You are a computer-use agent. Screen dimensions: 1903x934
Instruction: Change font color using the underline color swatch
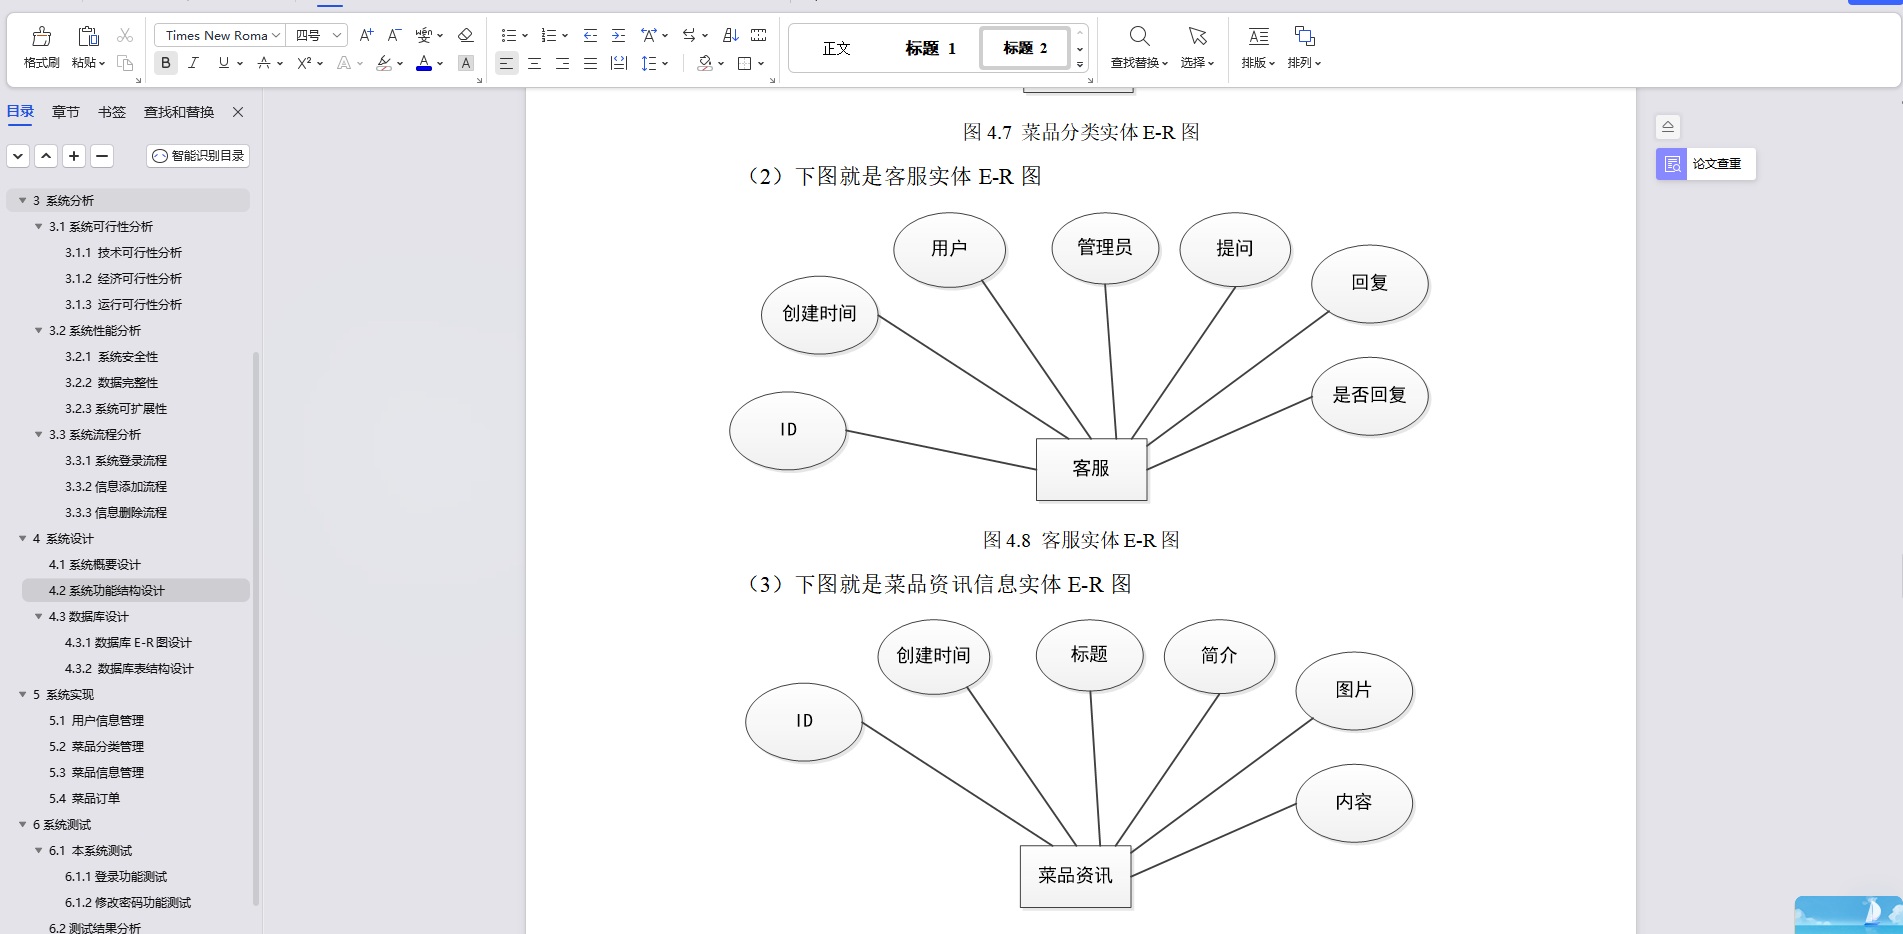pyautogui.click(x=425, y=63)
